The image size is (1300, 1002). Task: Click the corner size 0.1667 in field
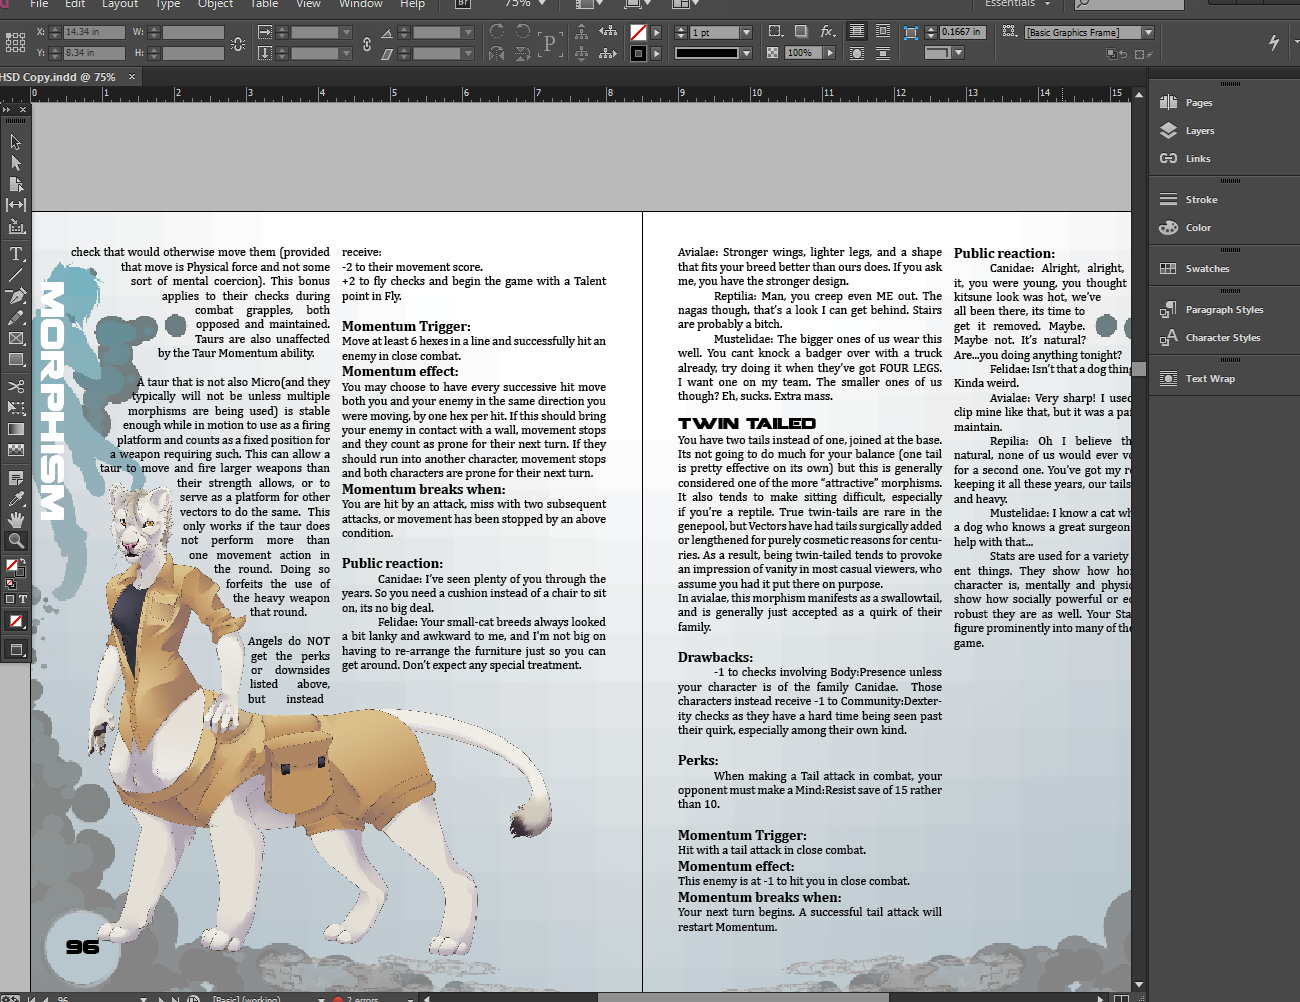tap(962, 32)
